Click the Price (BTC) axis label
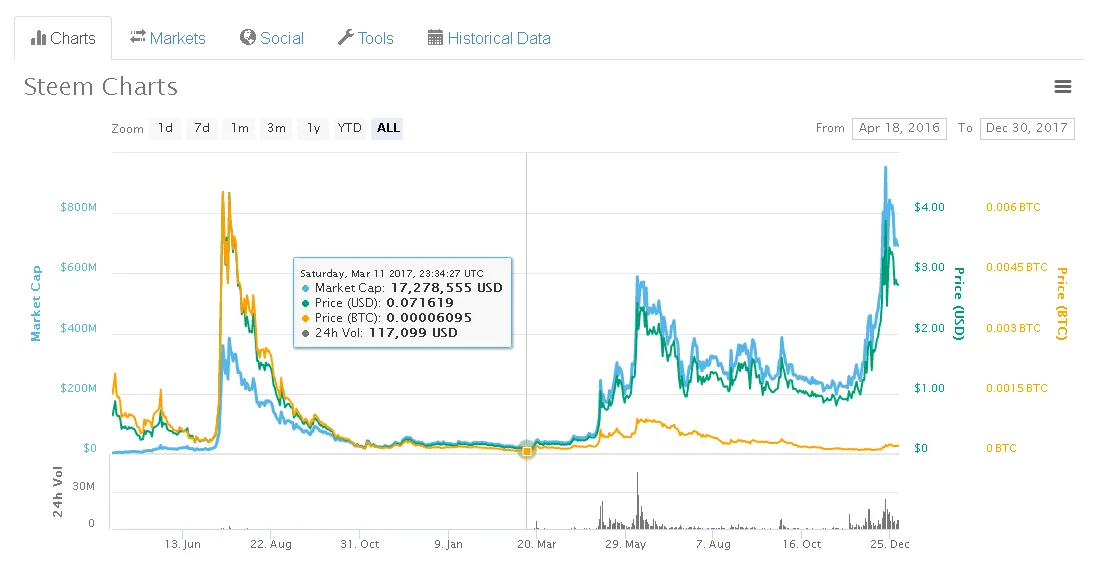Screen dimensions: 1113x575 click(x=1061, y=304)
